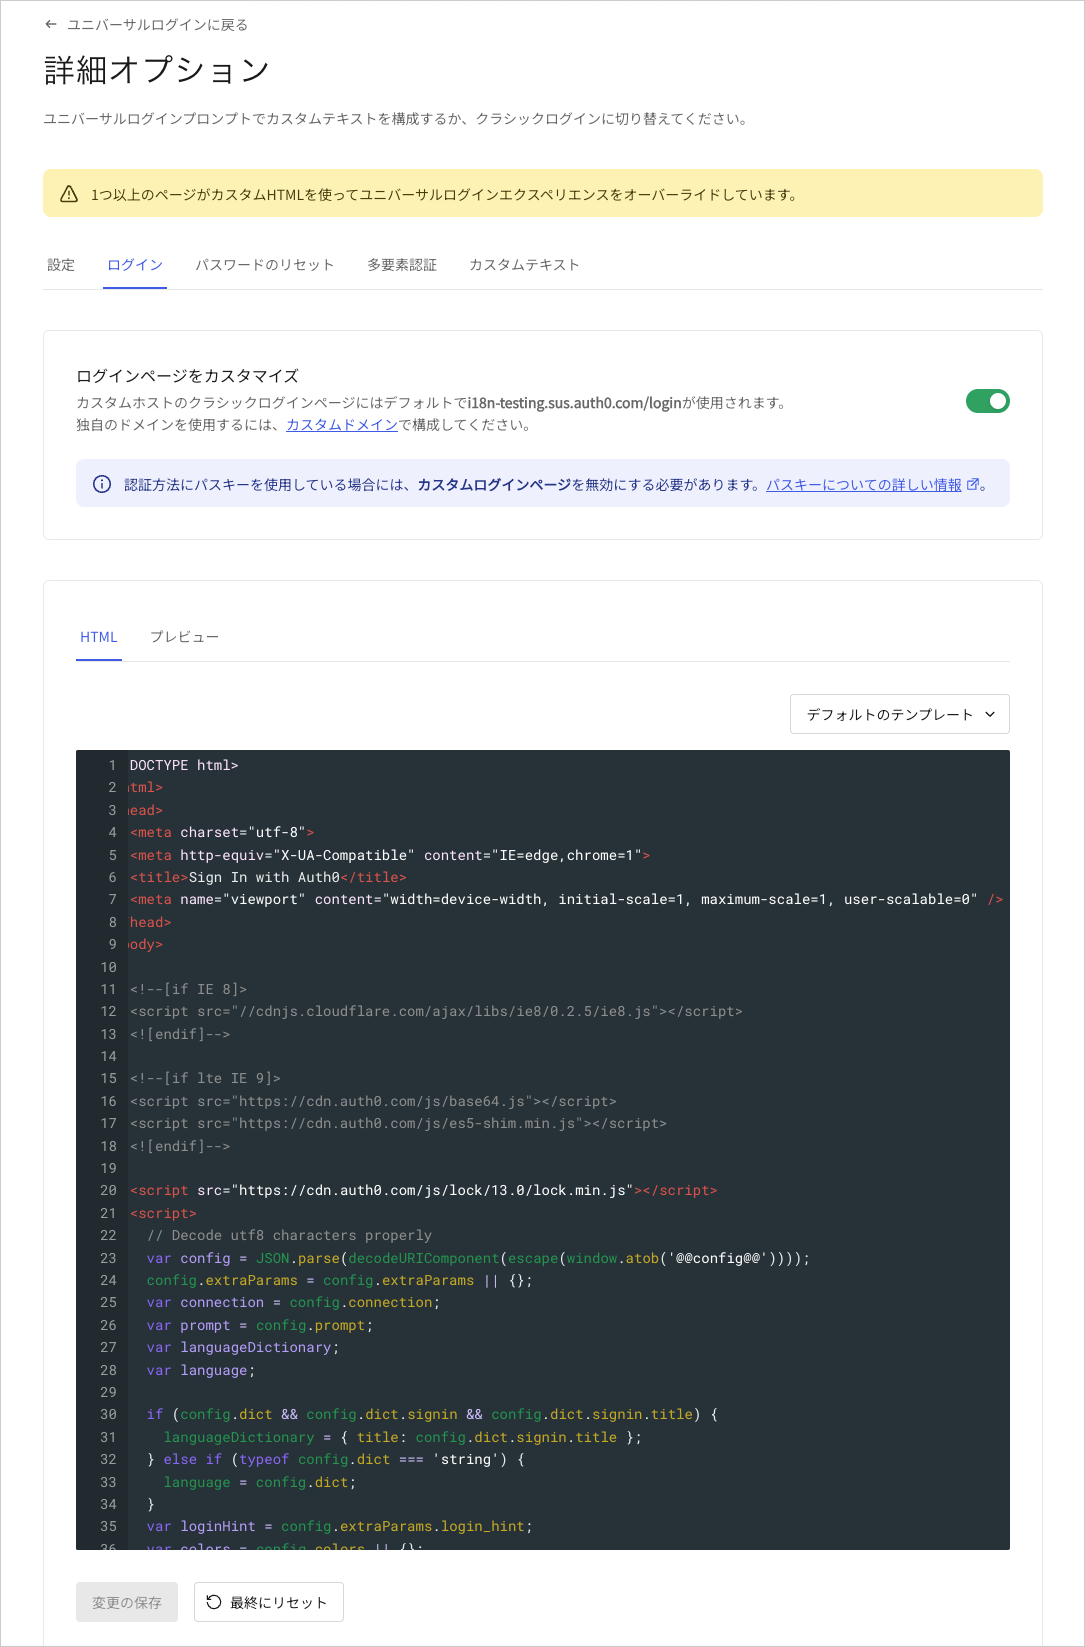Click the 詳細オプション page heading
This screenshot has height=1647, width=1085.
tap(157, 70)
